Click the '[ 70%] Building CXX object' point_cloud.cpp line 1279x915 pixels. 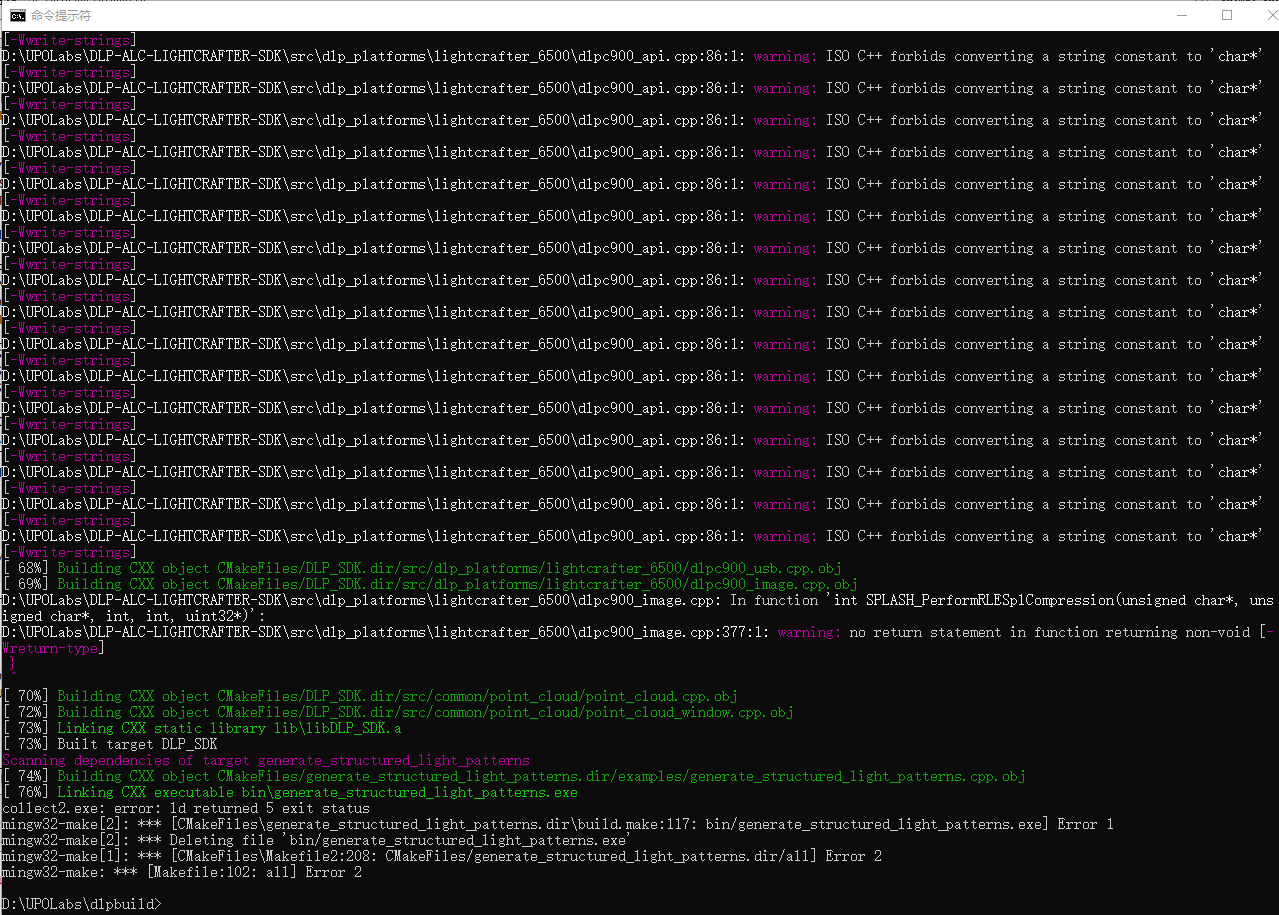tap(370, 696)
